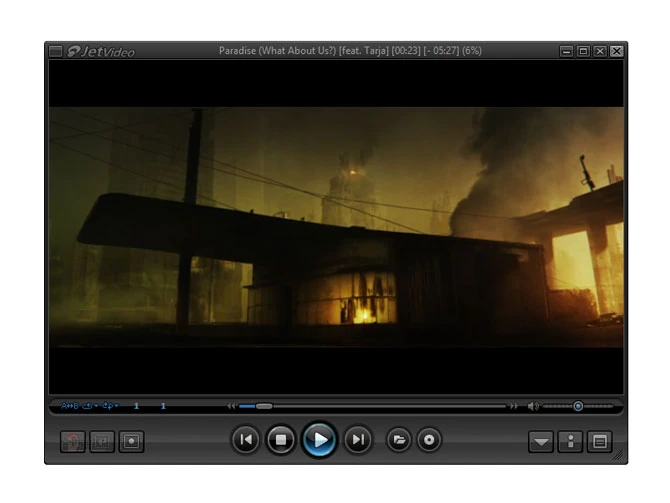Click the seek bar position thumb

264,406
